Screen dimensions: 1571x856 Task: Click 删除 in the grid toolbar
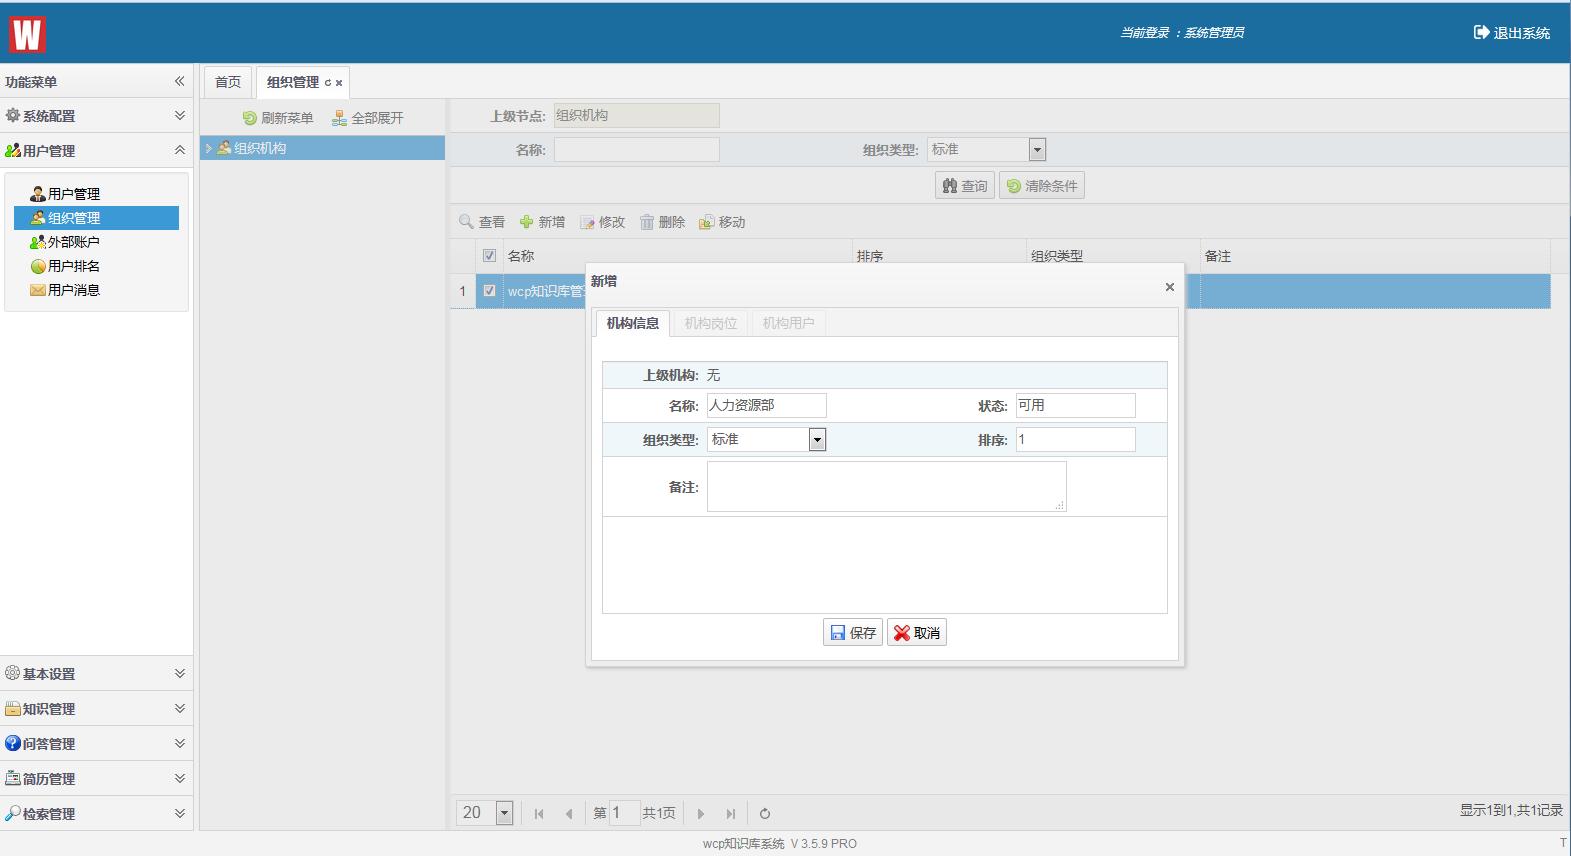pos(662,222)
